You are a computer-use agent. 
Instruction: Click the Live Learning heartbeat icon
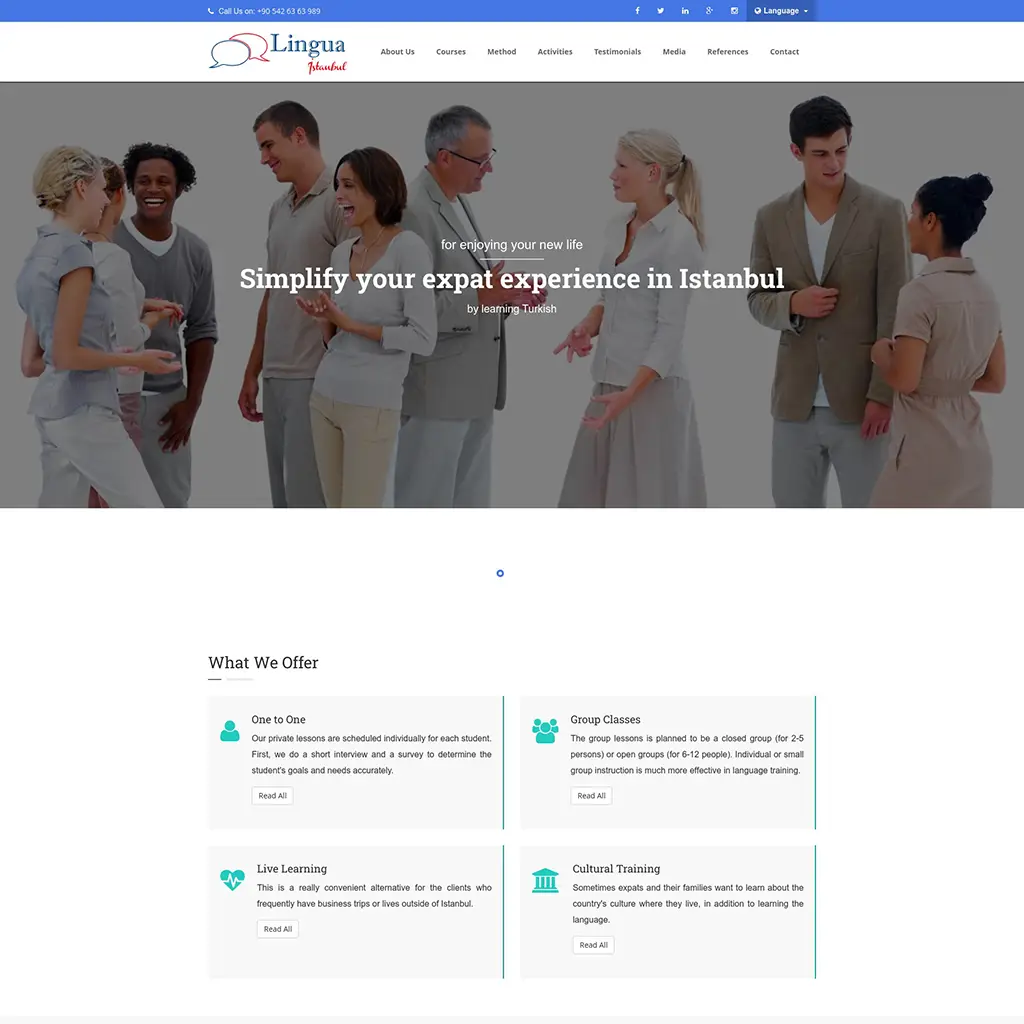pyautogui.click(x=232, y=880)
